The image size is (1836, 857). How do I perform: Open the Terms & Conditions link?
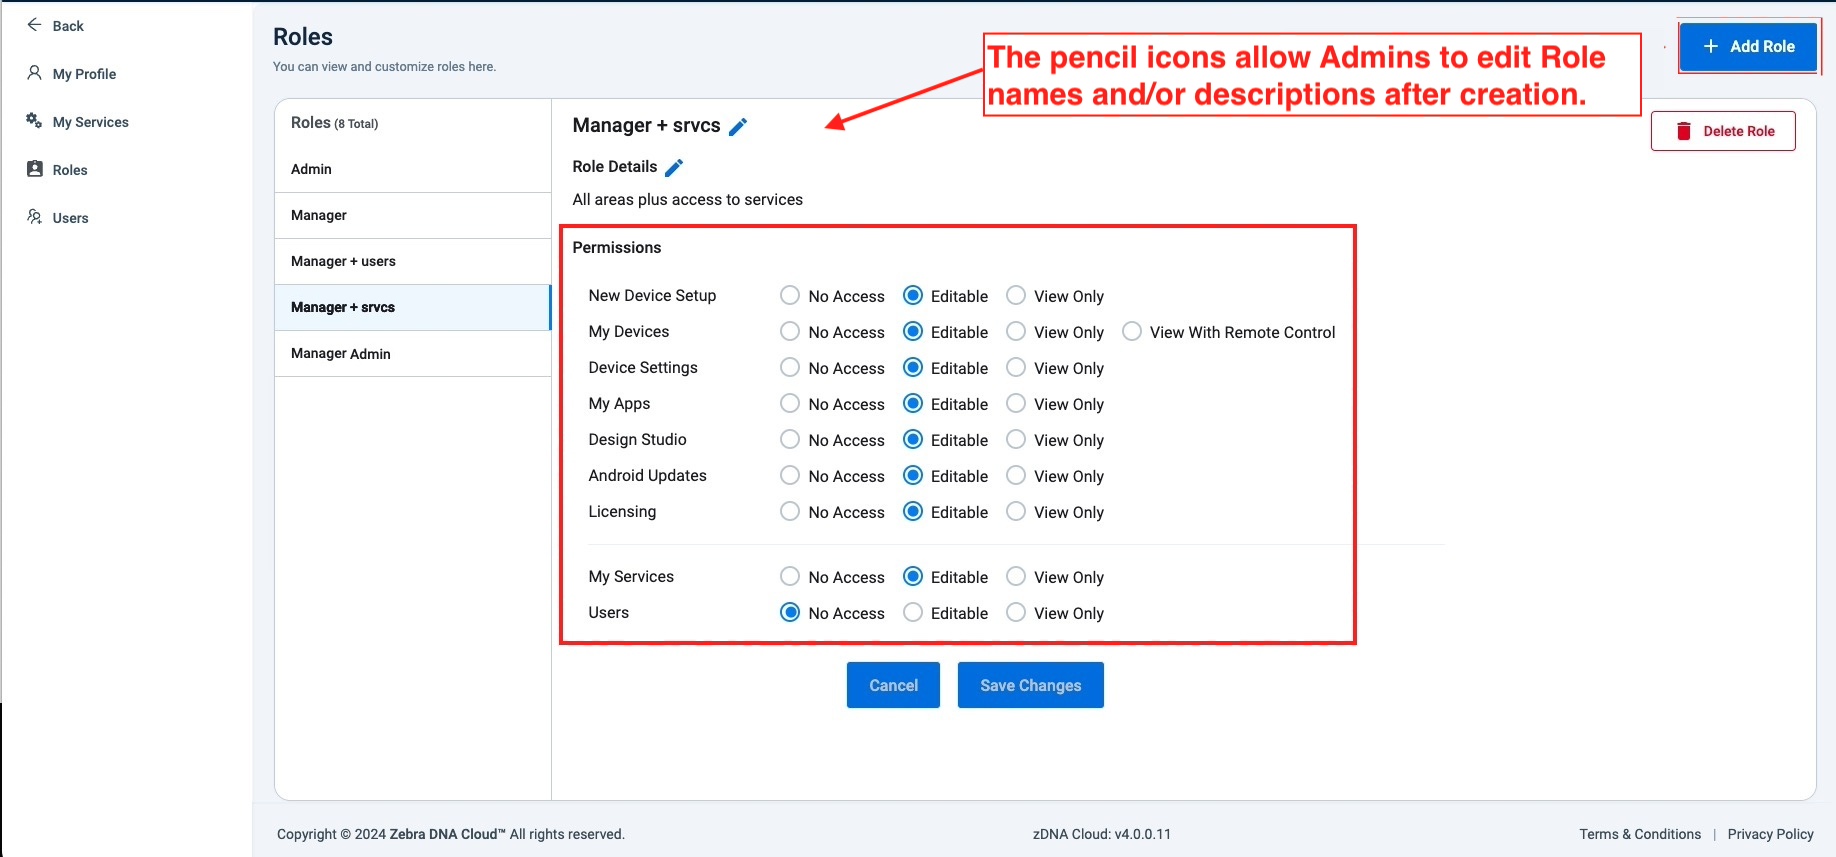1640,834
